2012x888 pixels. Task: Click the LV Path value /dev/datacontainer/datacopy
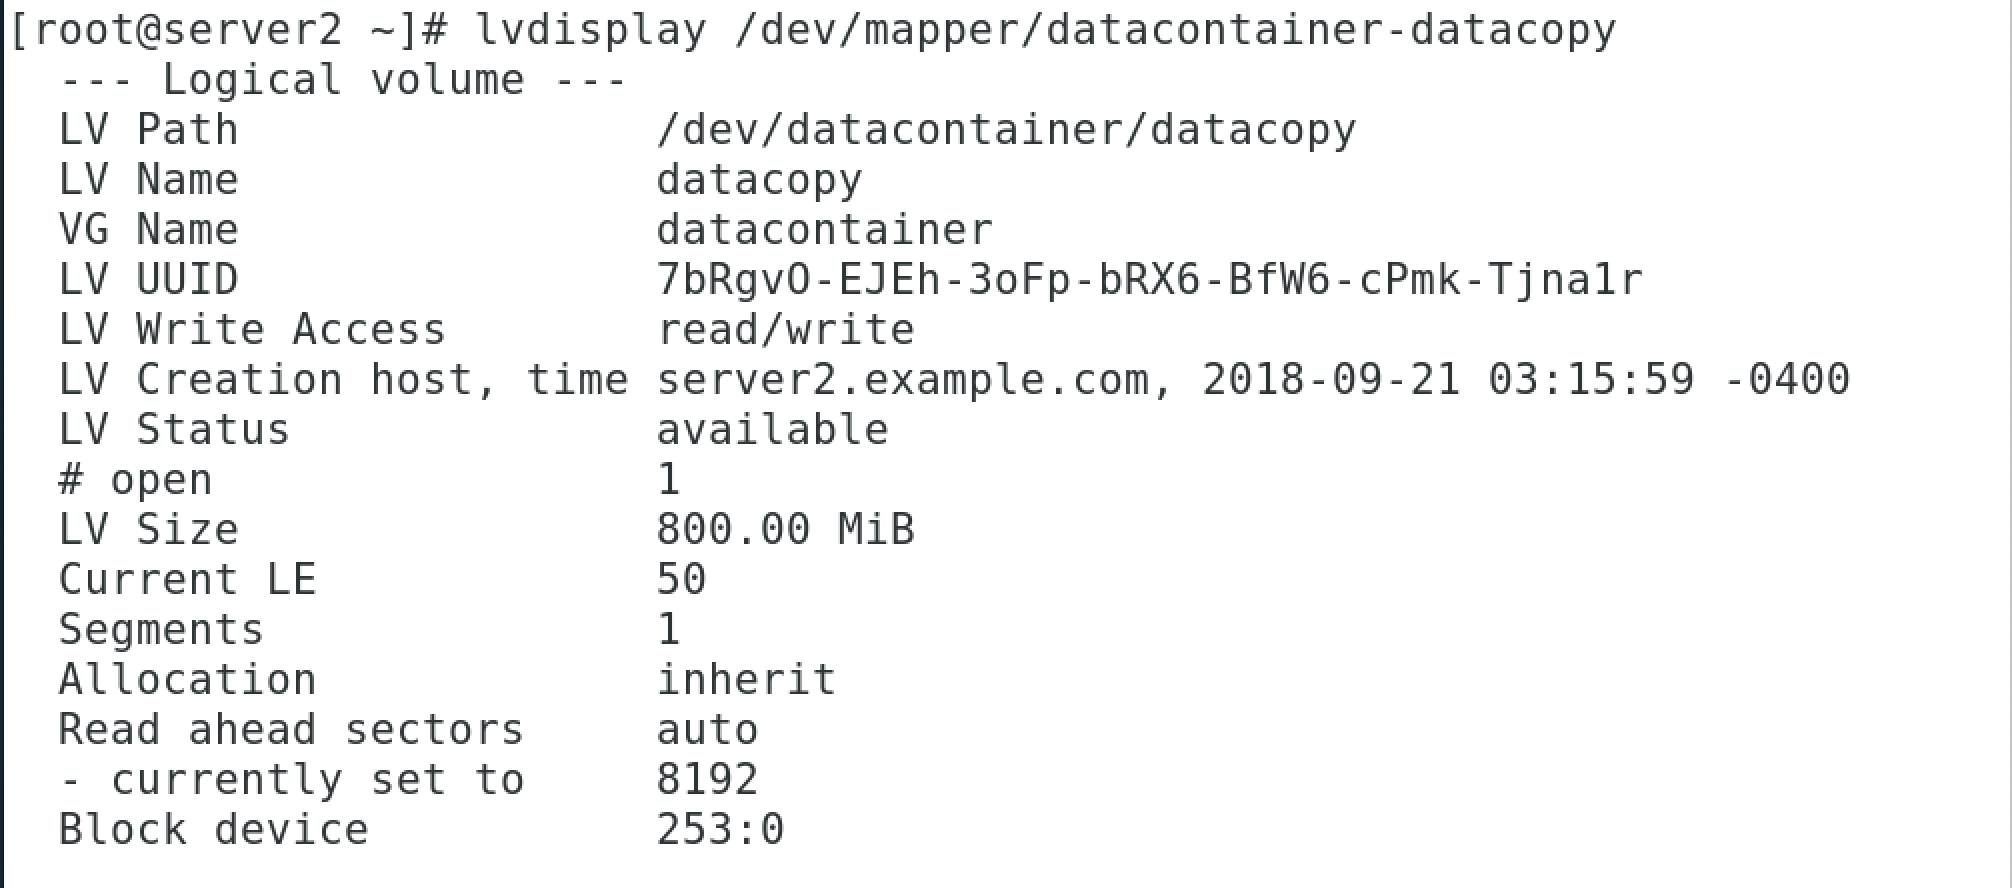(x=1006, y=130)
